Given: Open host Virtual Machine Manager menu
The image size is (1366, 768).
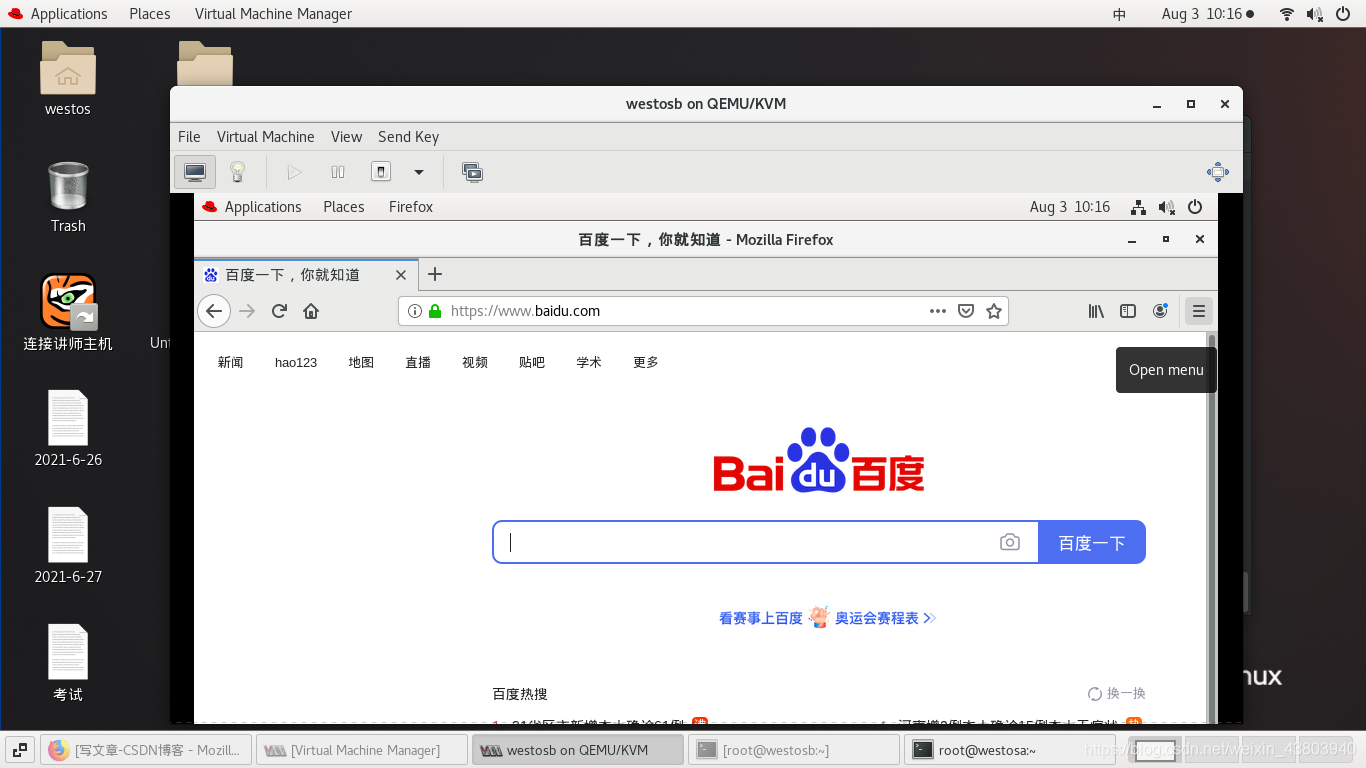Looking at the screenshot, I should pos(273,14).
